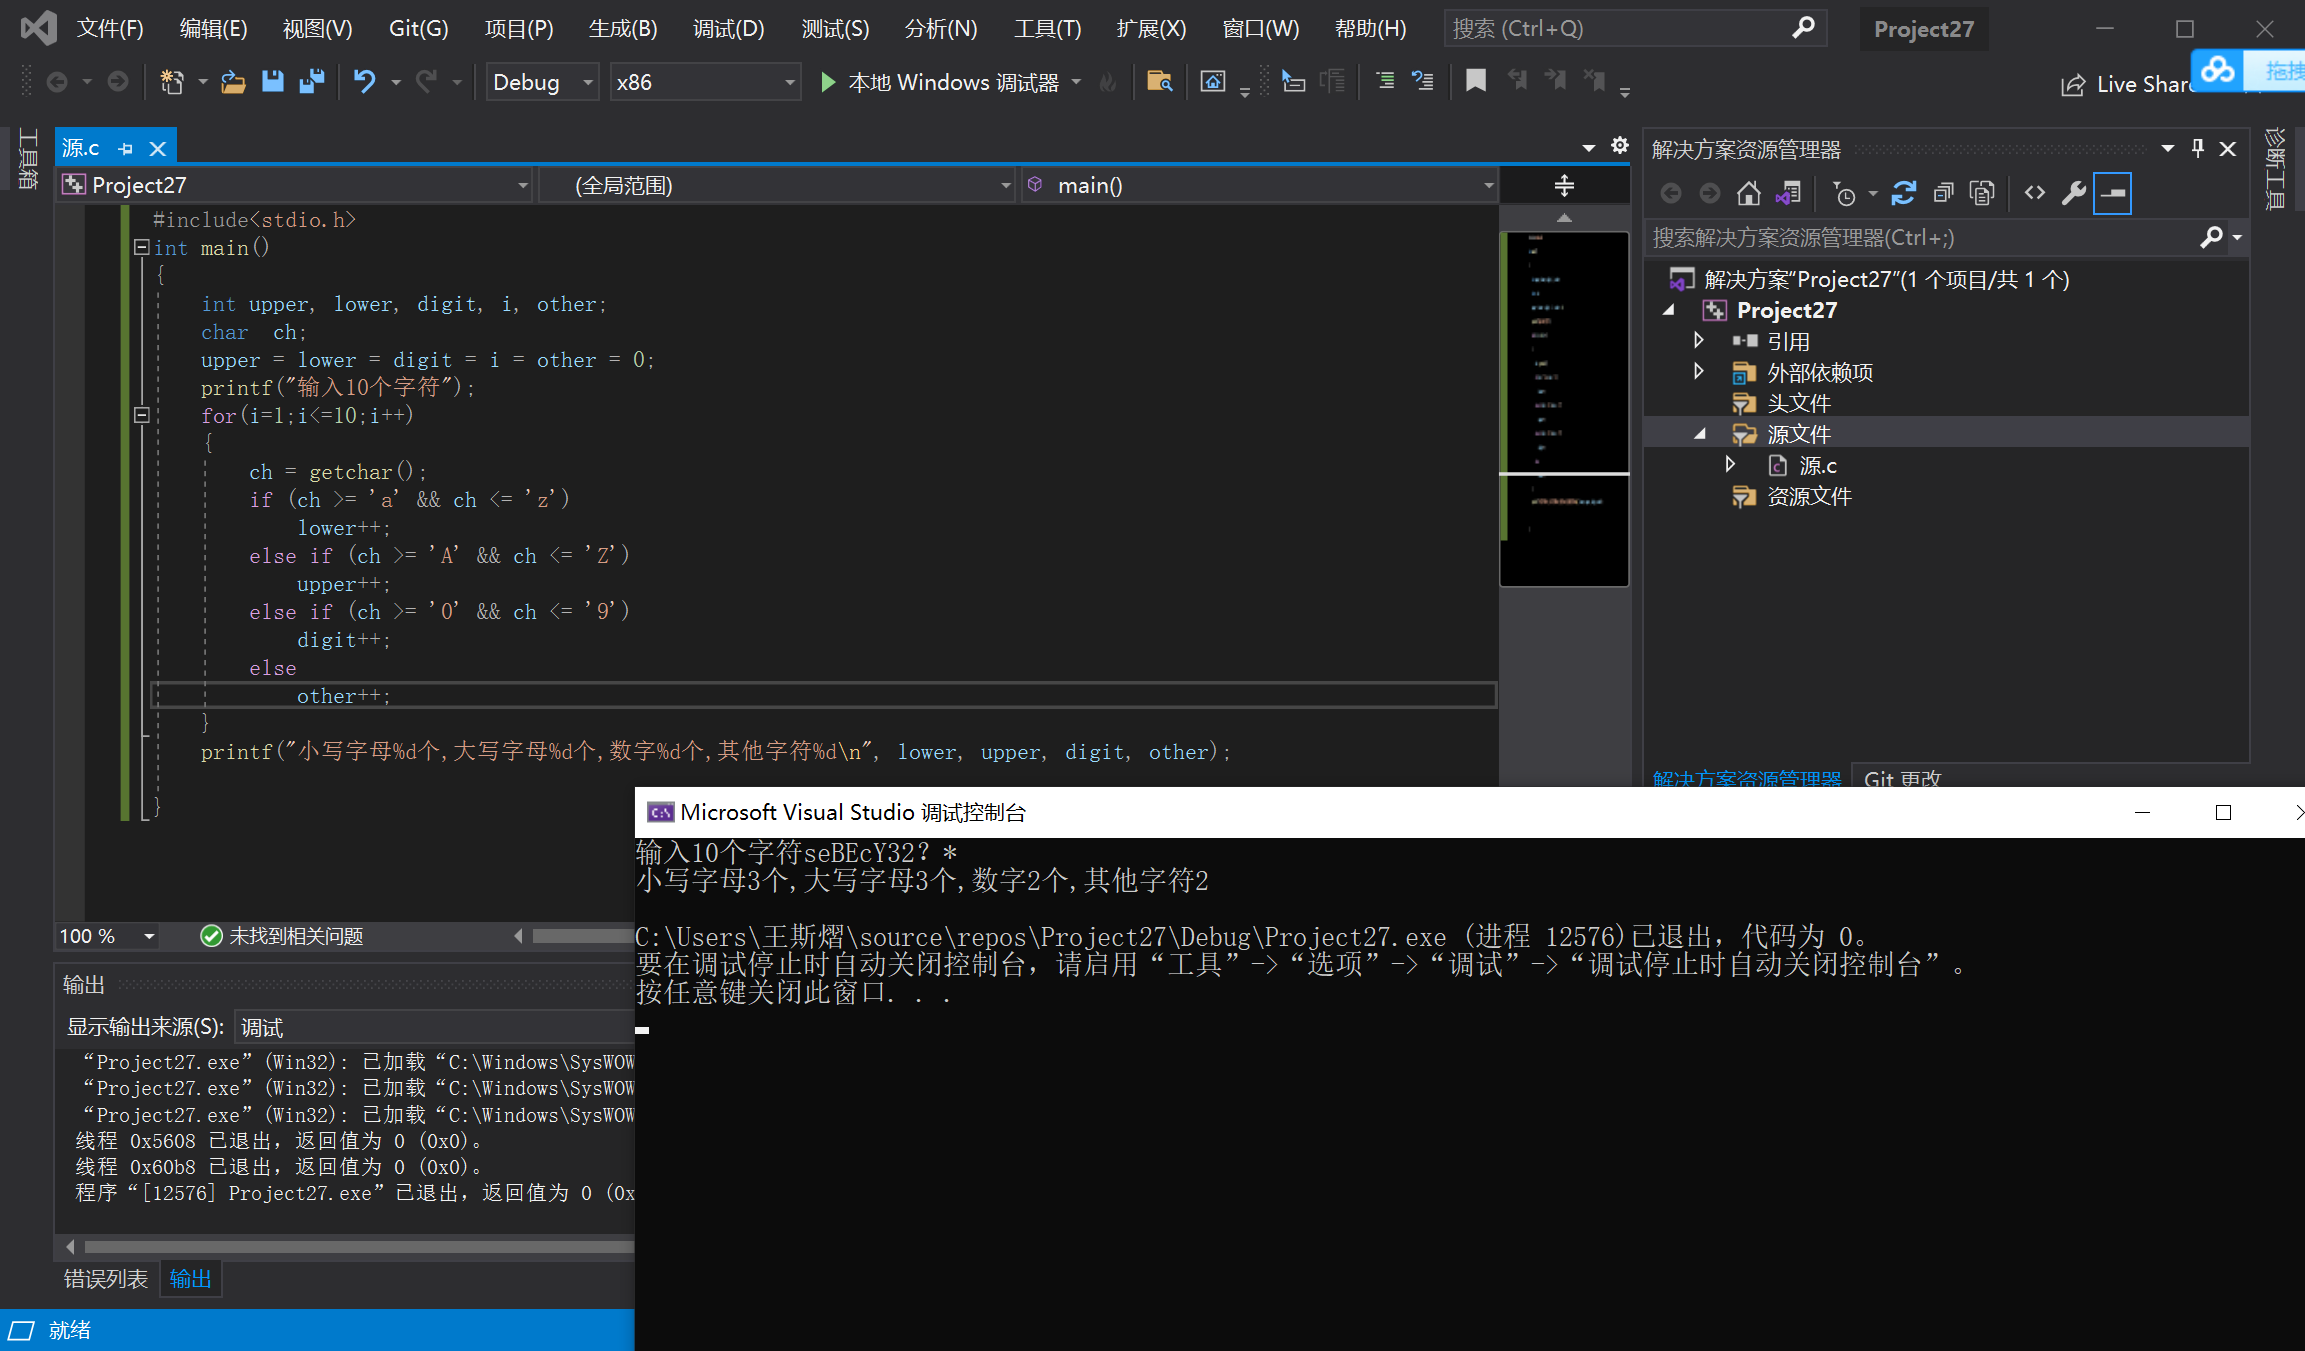Click the sync/refresh icon in Solution Explorer
The image size is (2305, 1351).
(x=1903, y=193)
